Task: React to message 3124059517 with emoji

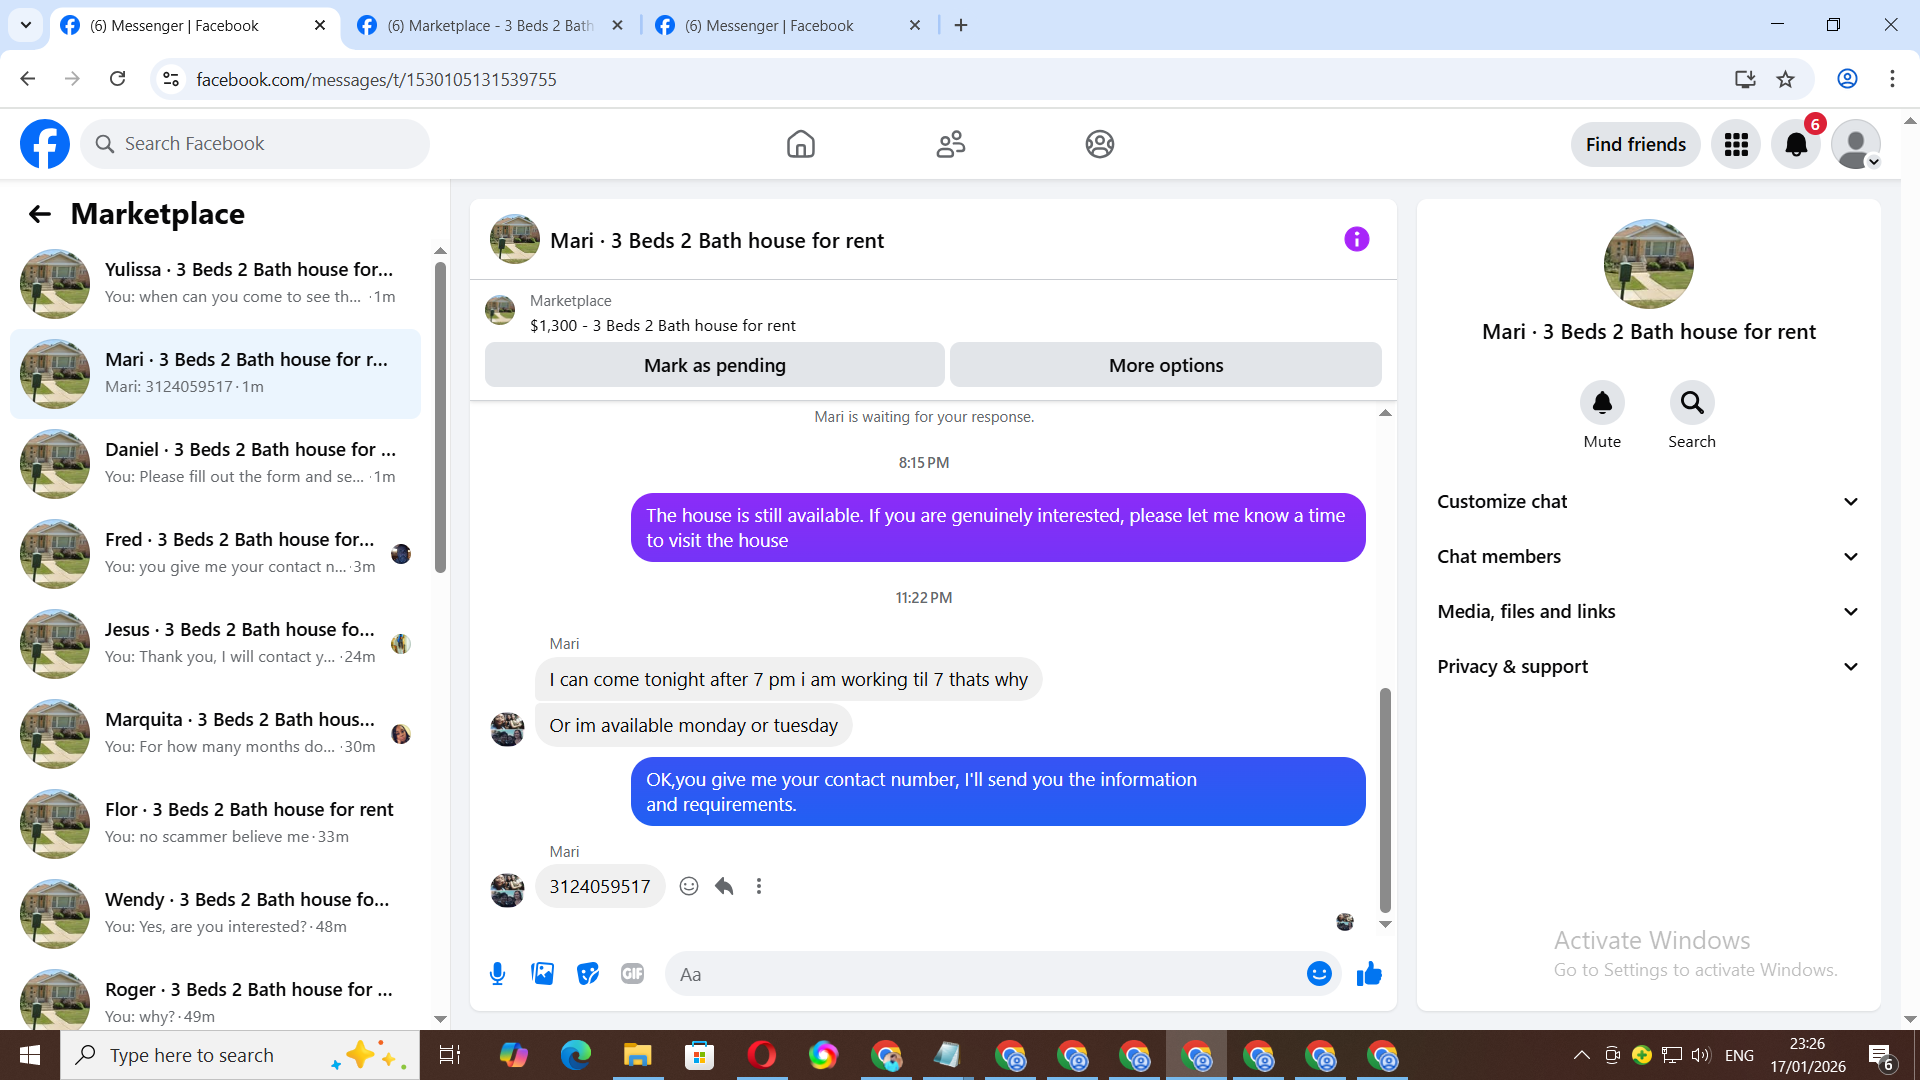Action: coord(689,887)
